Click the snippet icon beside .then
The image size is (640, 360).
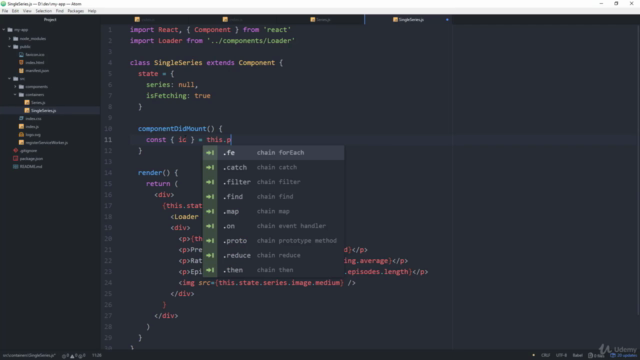tap(210, 270)
